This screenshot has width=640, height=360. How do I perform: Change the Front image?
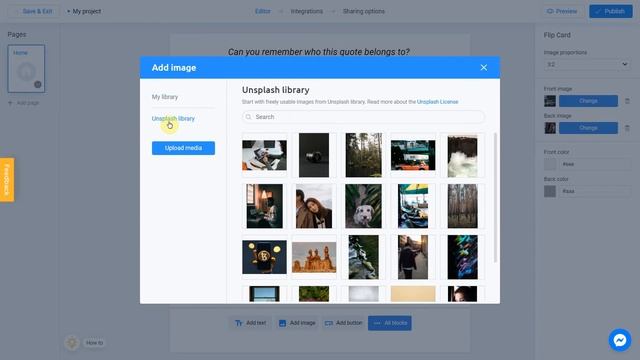tap(588, 101)
